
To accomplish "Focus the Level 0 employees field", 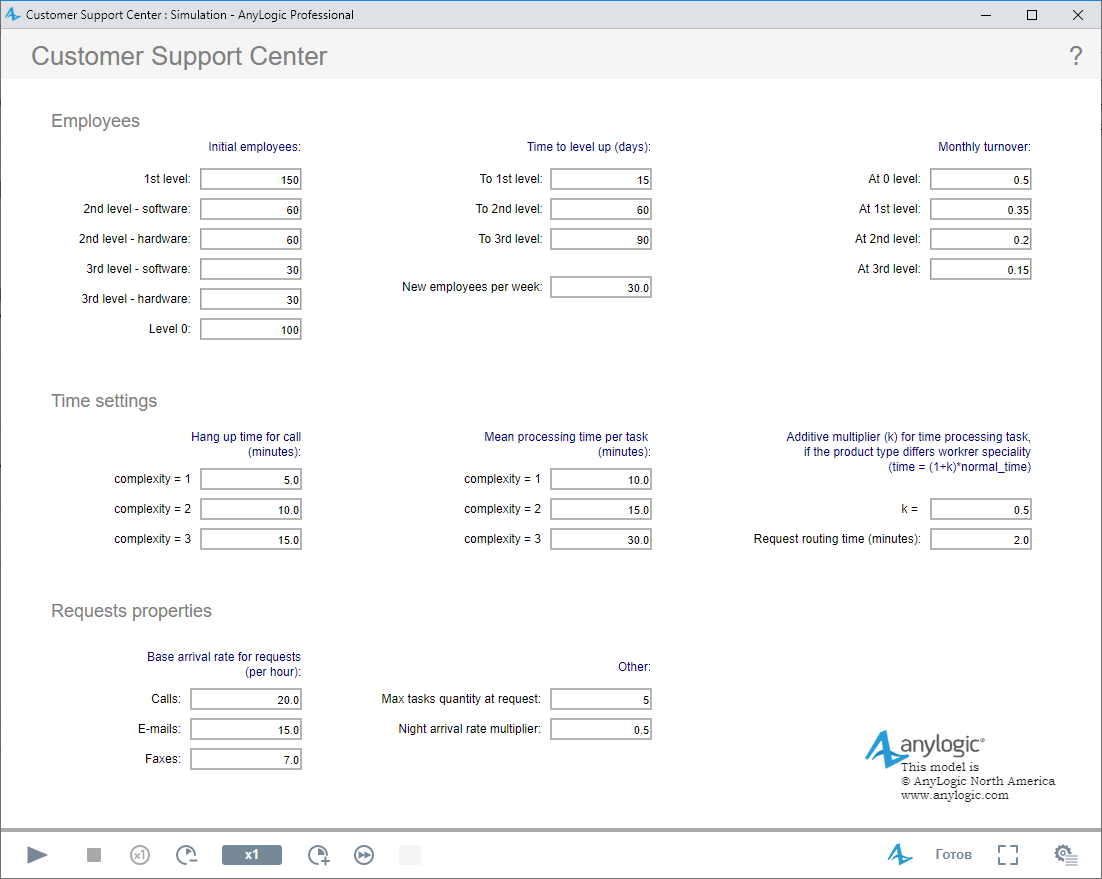I will [x=251, y=330].
